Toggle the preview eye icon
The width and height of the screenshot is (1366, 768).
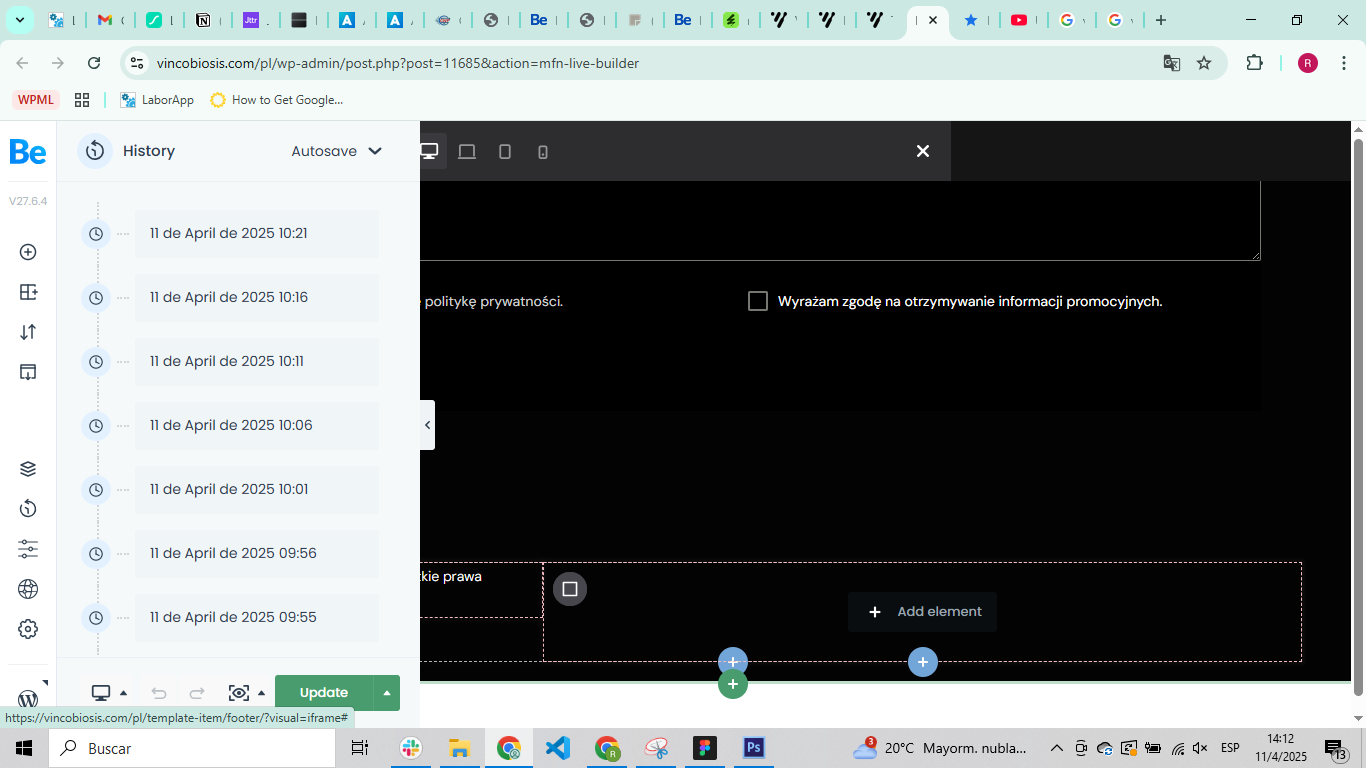click(238, 693)
